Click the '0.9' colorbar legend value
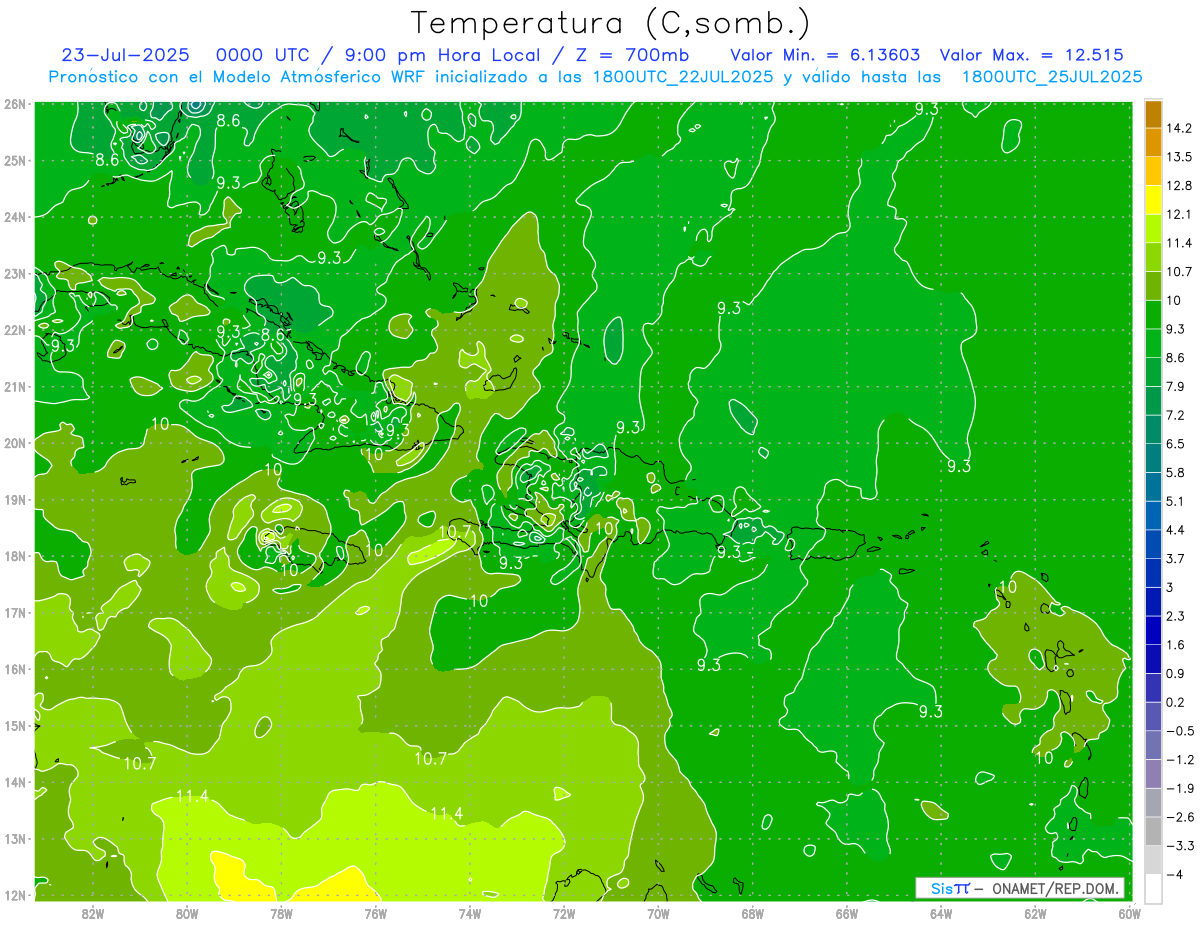The height and width of the screenshot is (927, 1200). (1175, 673)
